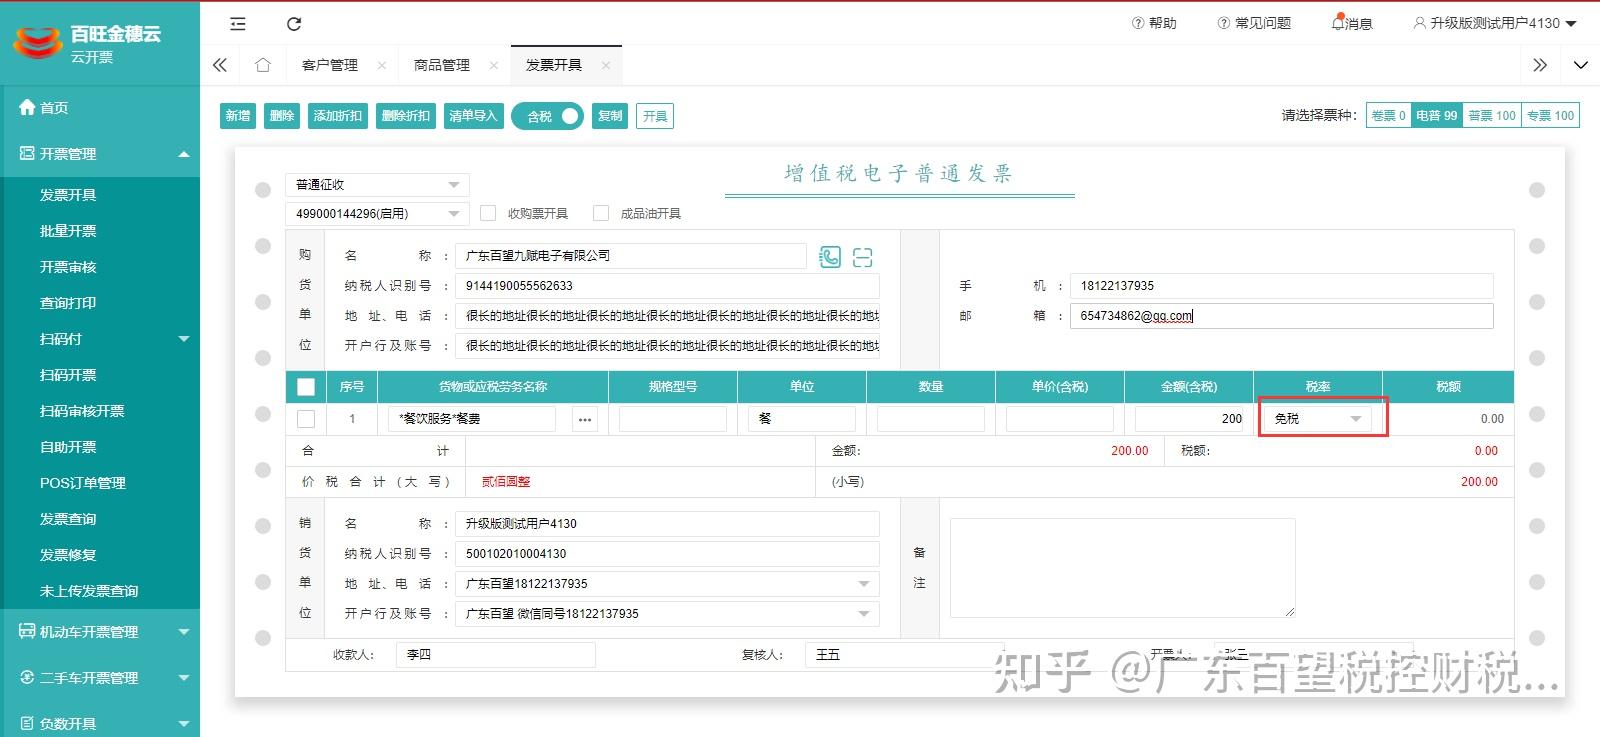
Task: Click the 复制 button
Action: (x=610, y=116)
